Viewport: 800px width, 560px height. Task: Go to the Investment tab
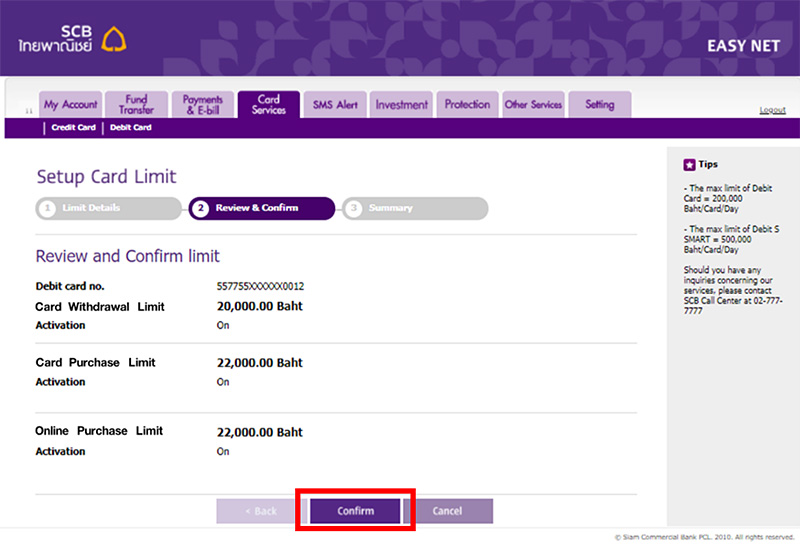pyautogui.click(x=402, y=105)
